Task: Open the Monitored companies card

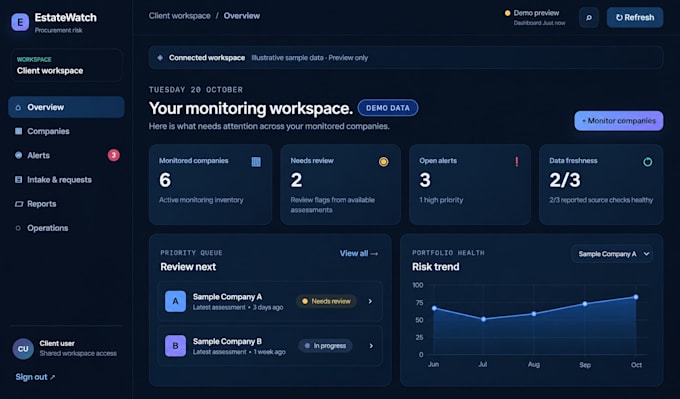Action: click(x=210, y=184)
